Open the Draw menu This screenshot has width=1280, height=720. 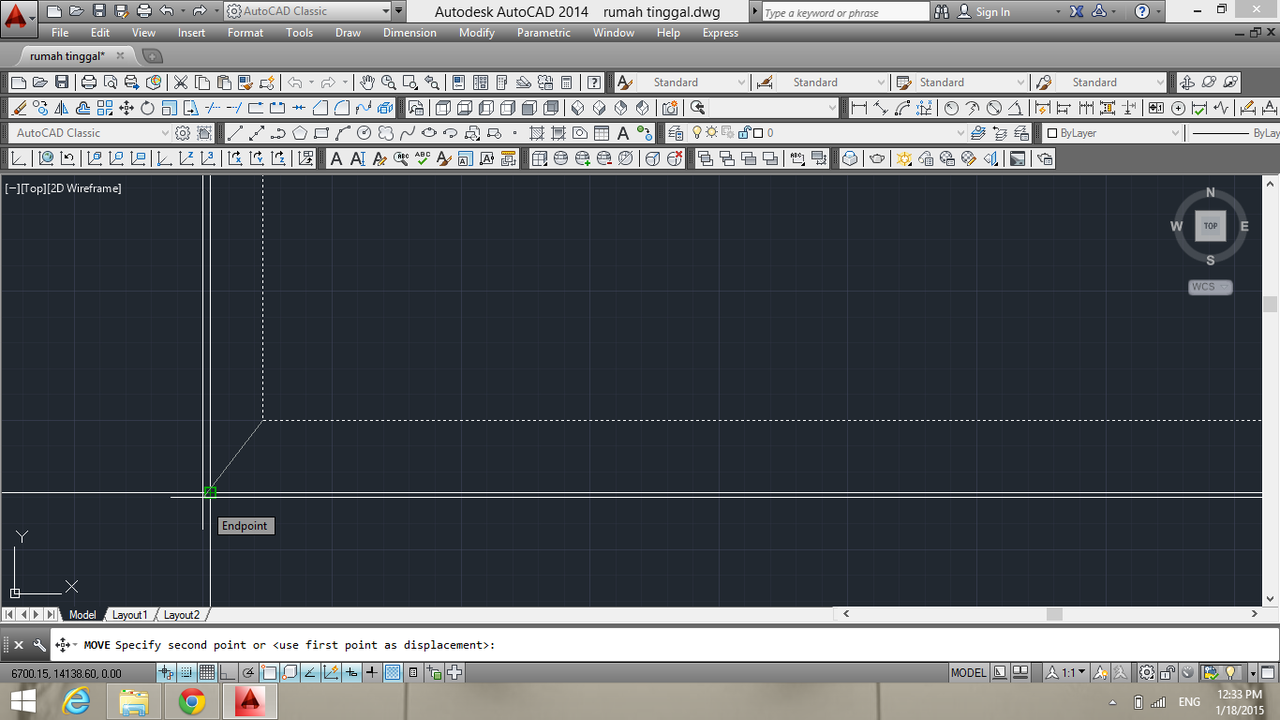pos(348,33)
